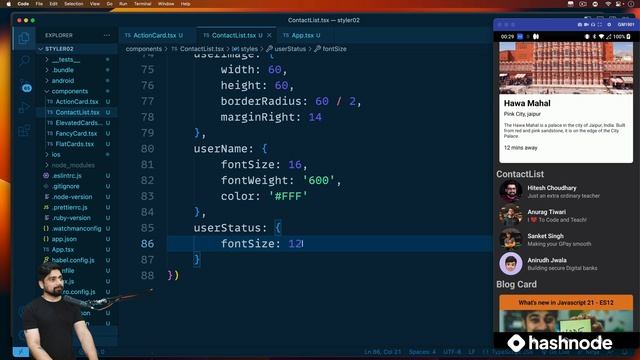Open the .eslintrc.js file
Screen dimensions: 640x360
click(67, 176)
